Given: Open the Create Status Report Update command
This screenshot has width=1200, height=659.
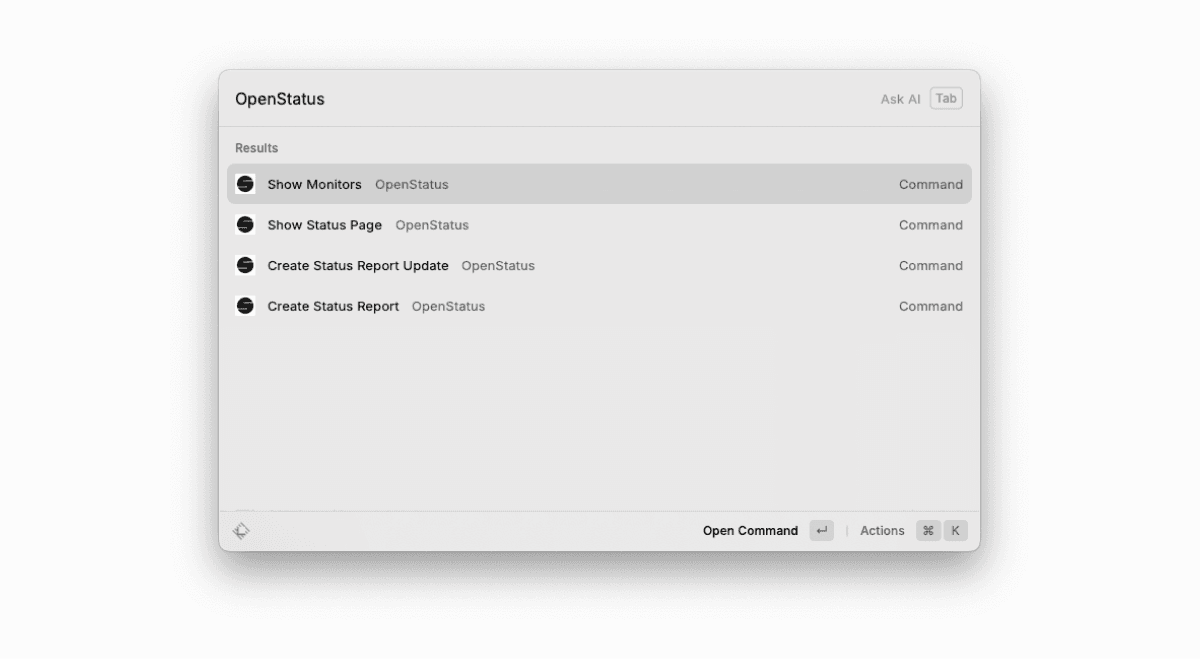Looking at the screenshot, I should point(358,265).
